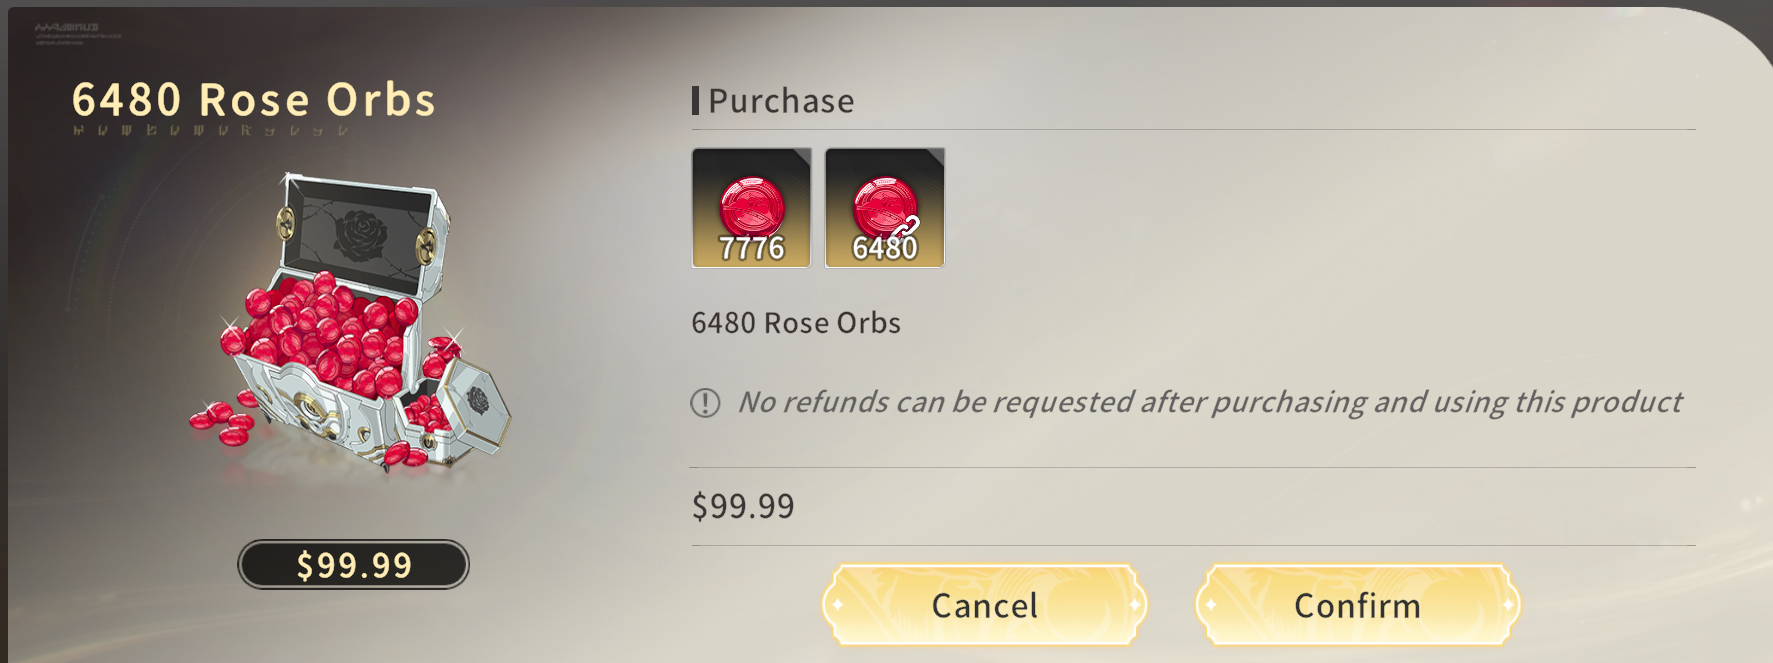This screenshot has height=663, width=1773.
Task: Click the 7776 quantity number label
Action: tap(752, 248)
